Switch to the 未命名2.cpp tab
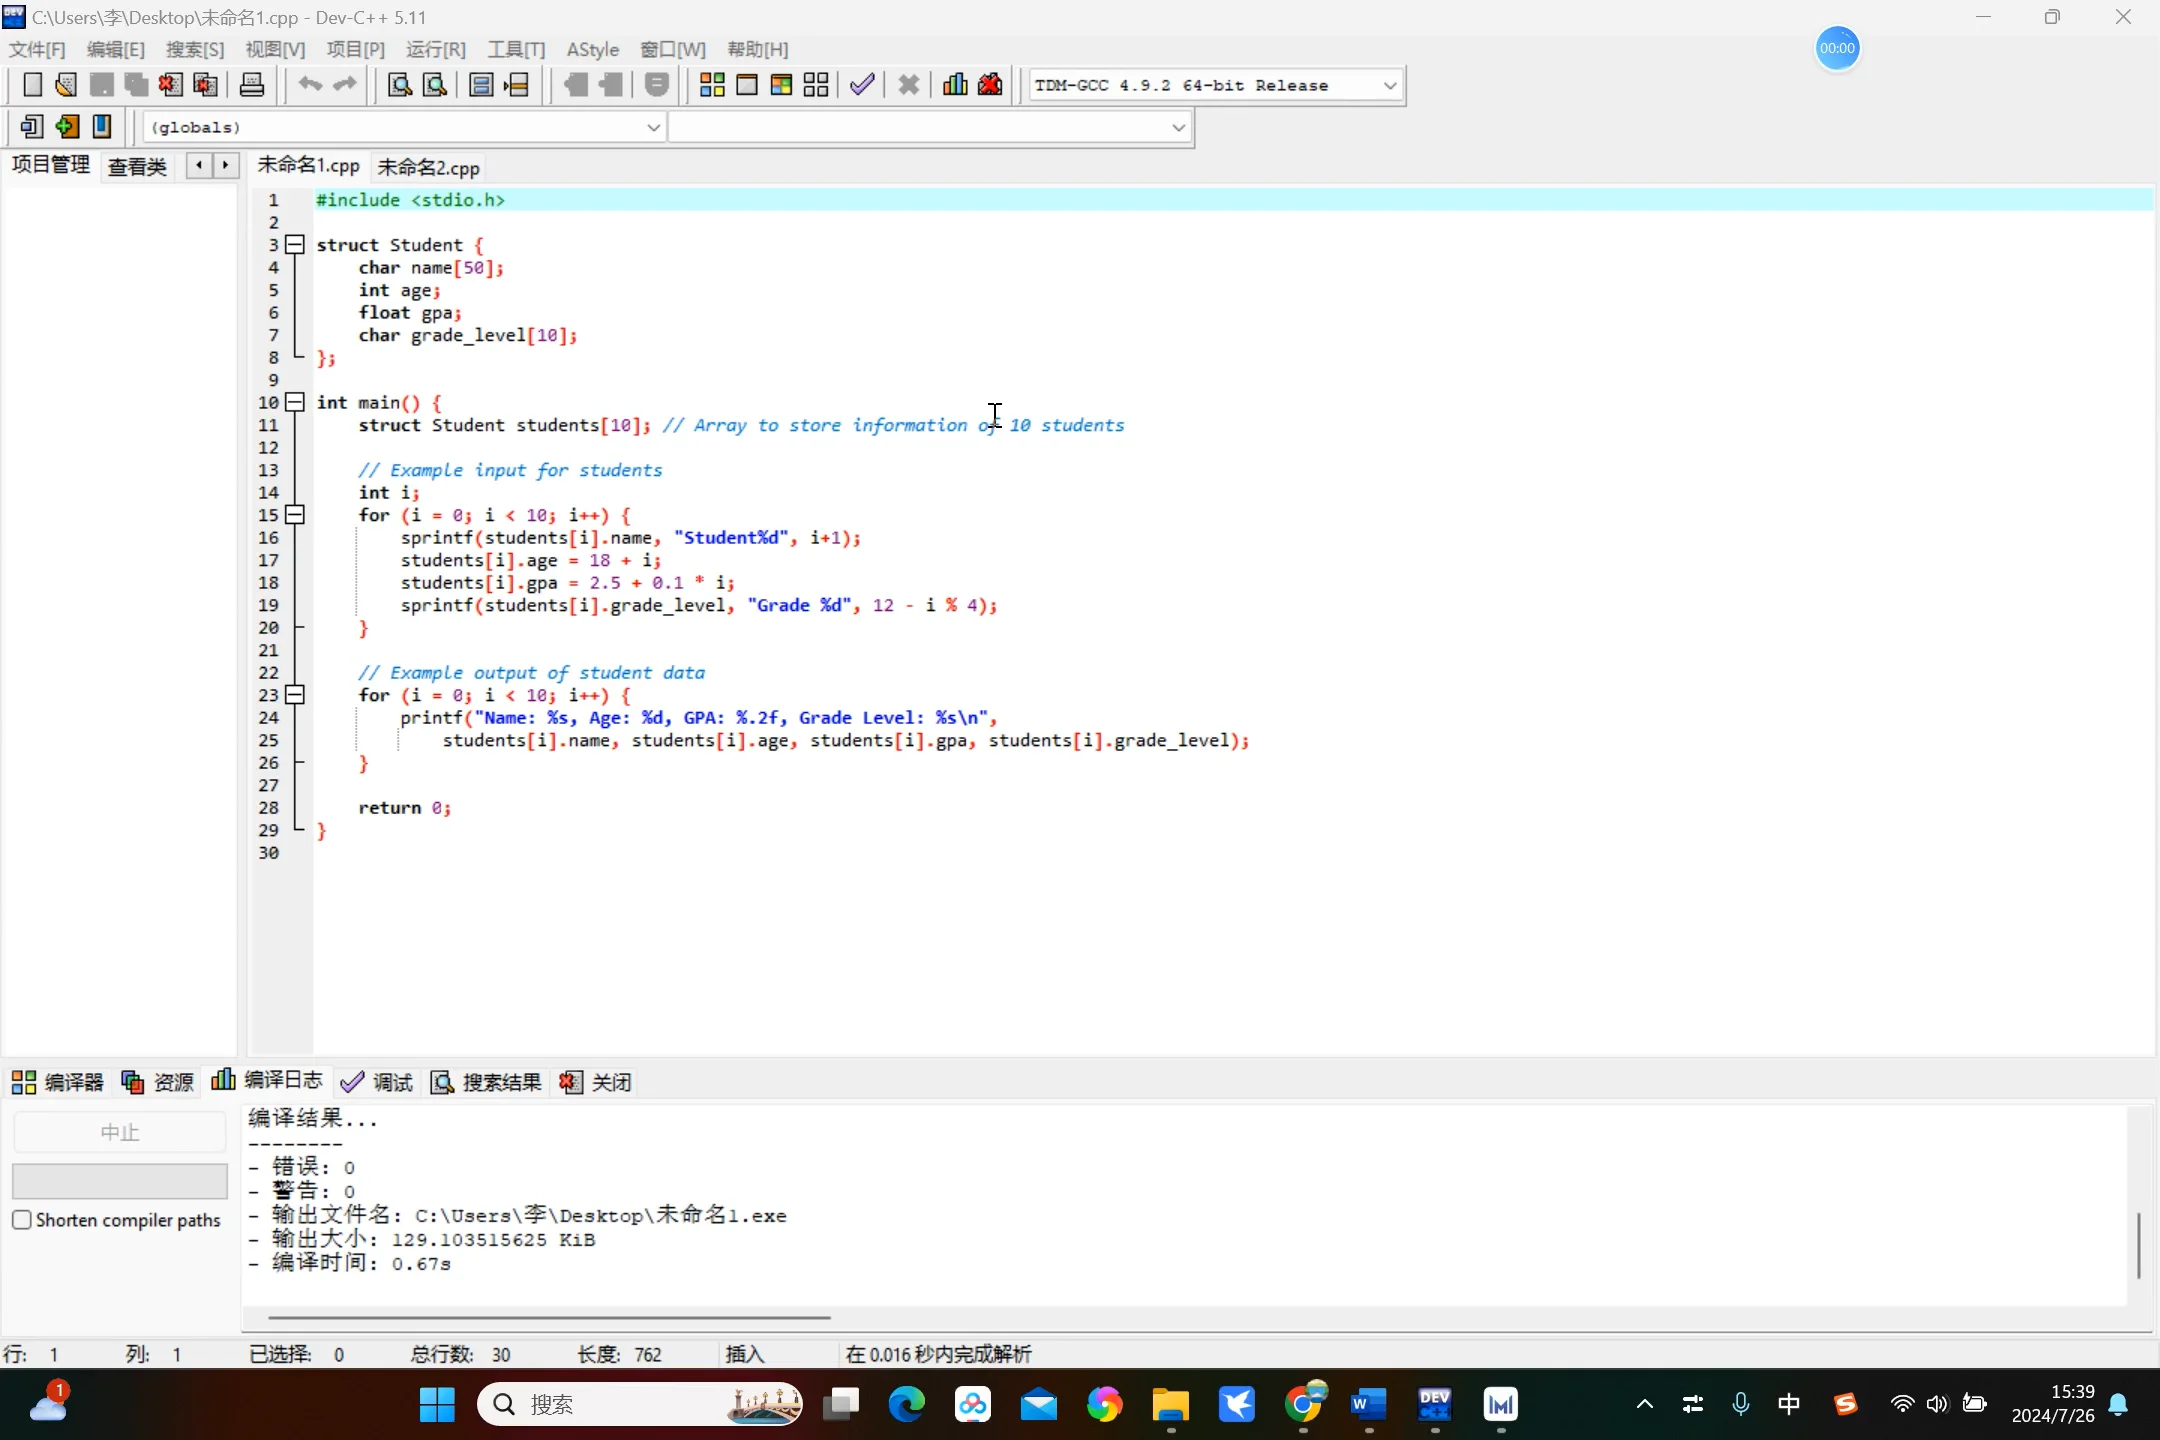 (x=428, y=167)
